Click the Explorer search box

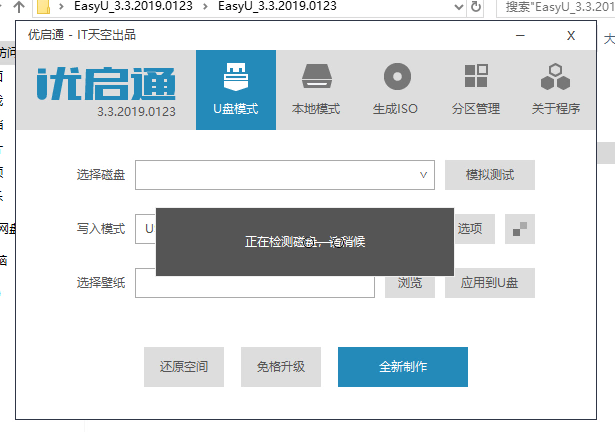[x=555, y=7]
